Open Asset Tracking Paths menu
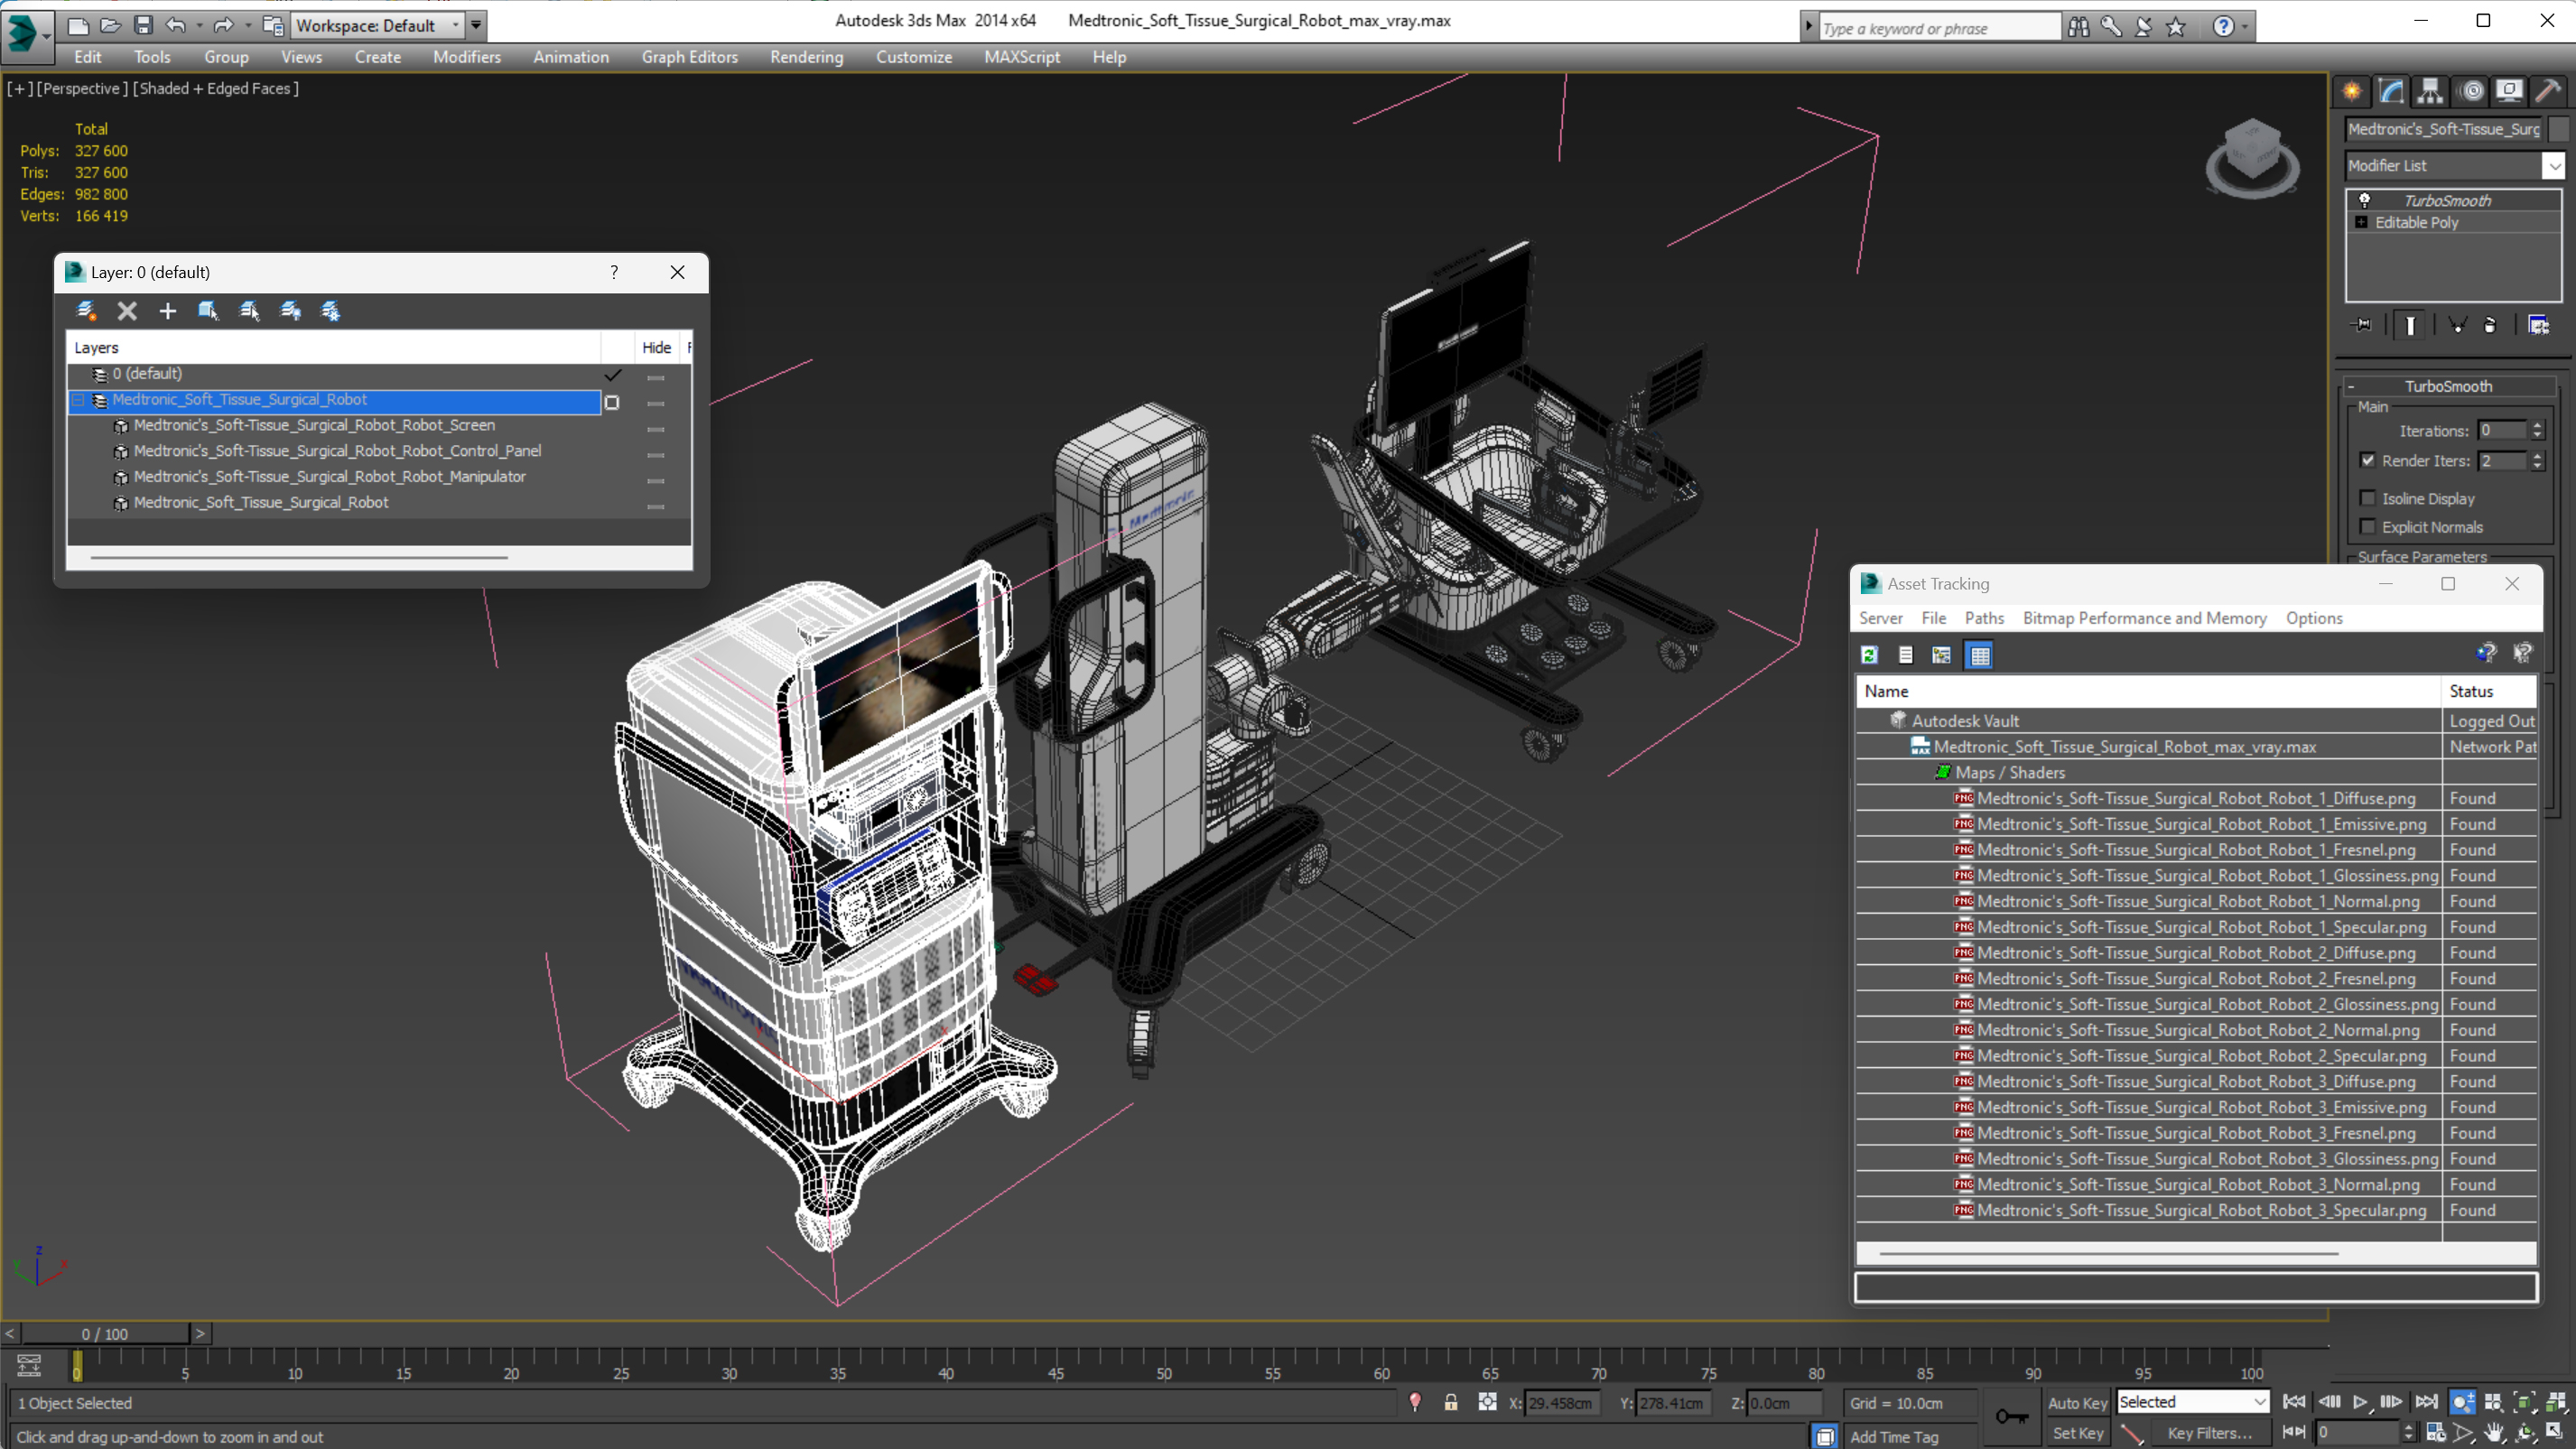The image size is (2576, 1449). (x=1983, y=618)
